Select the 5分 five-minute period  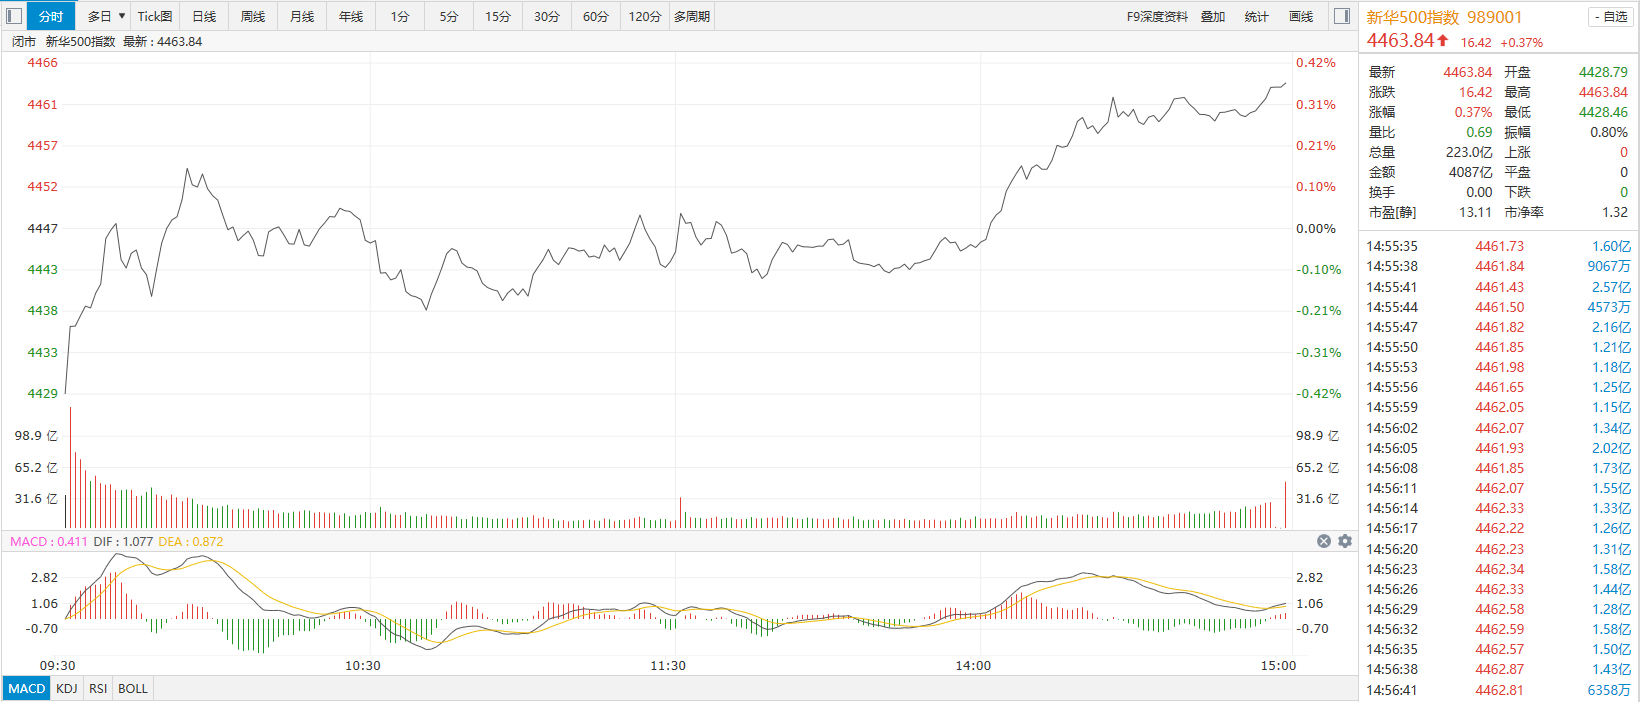(449, 16)
